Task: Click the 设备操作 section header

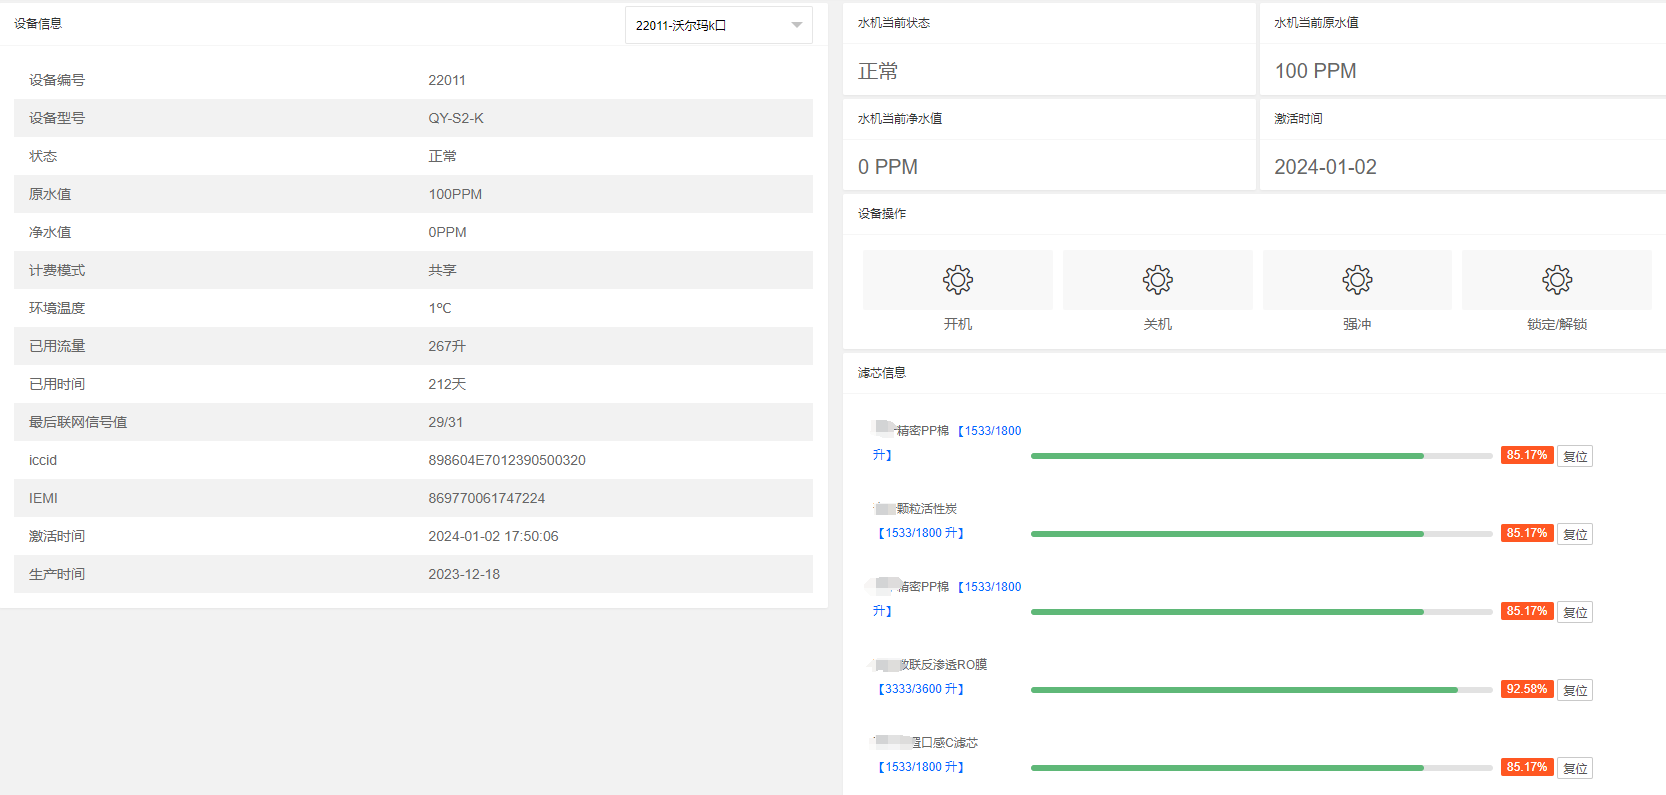Action: click(x=882, y=213)
